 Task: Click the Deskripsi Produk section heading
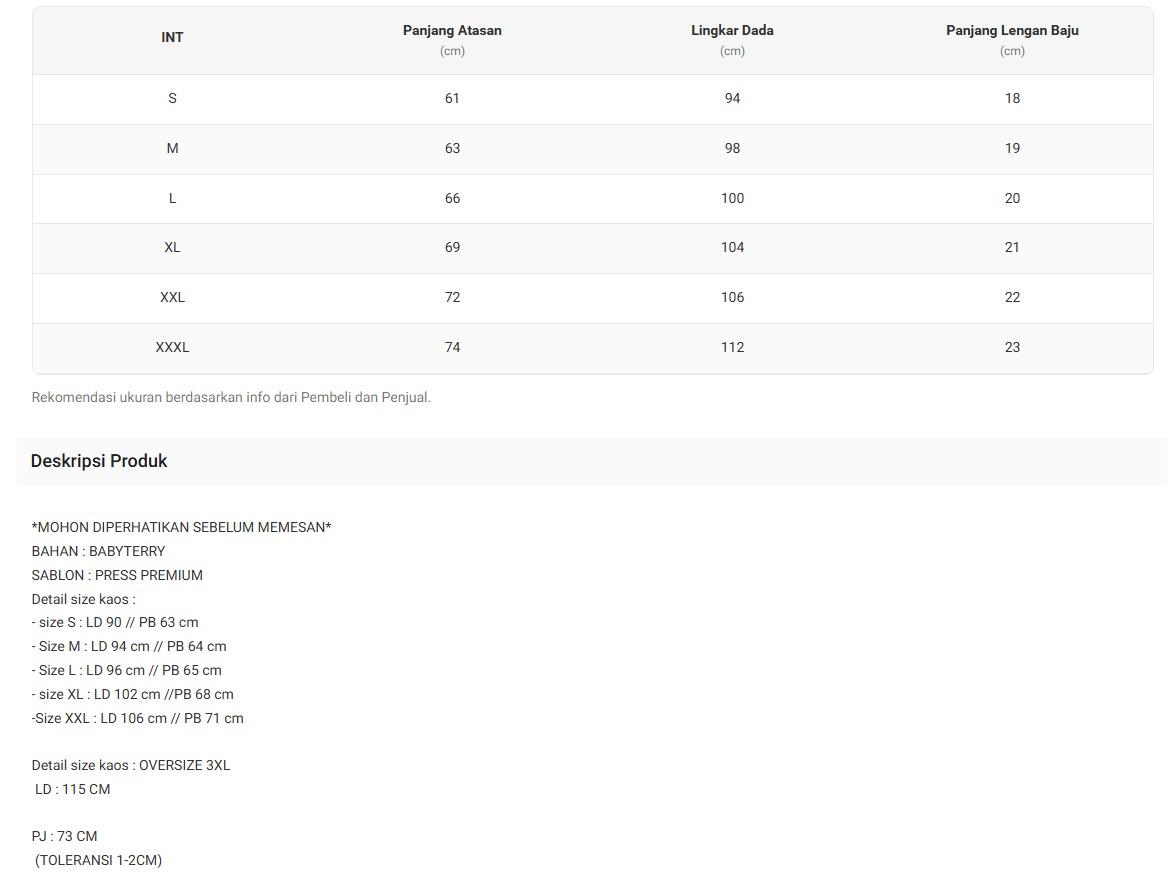click(99, 461)
